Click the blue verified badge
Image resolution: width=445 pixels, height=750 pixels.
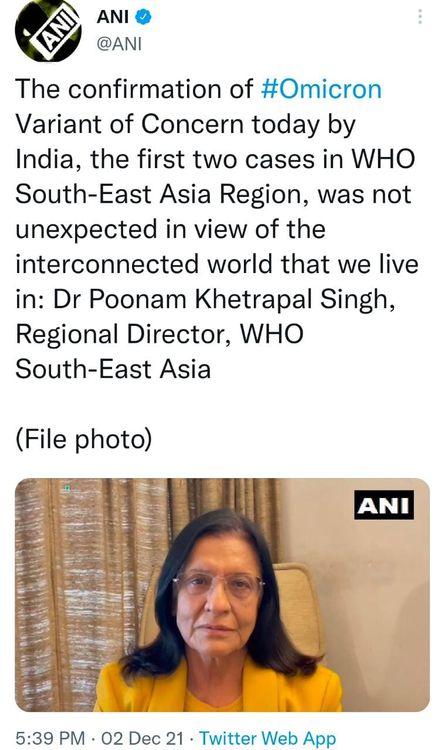(144, 17)
